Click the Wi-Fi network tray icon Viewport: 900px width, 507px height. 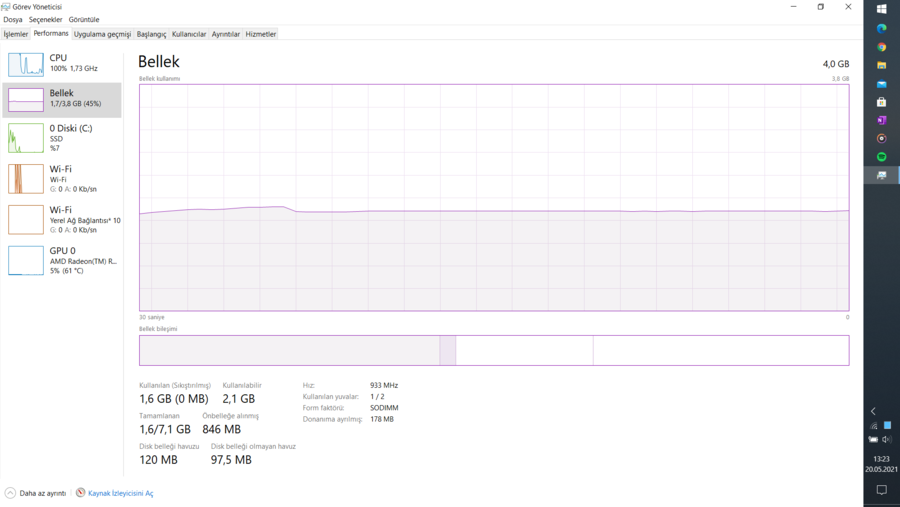(x=874, y=426)
